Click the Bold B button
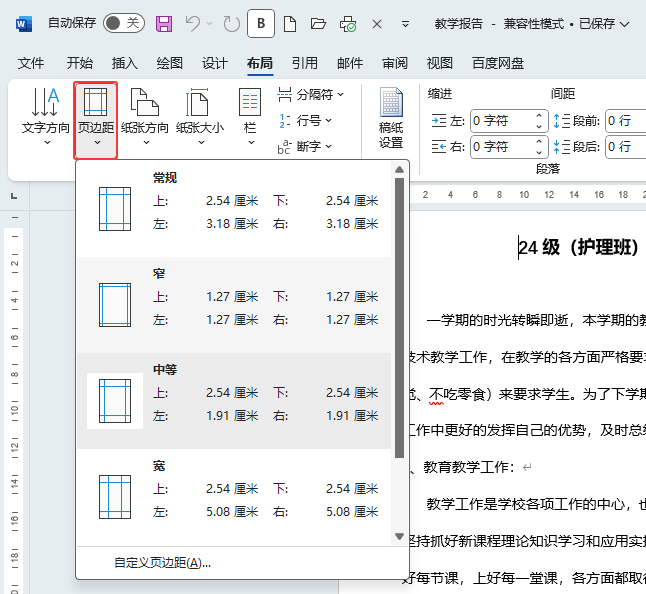The width and height of the screenshot is (646, 594). 261,23
